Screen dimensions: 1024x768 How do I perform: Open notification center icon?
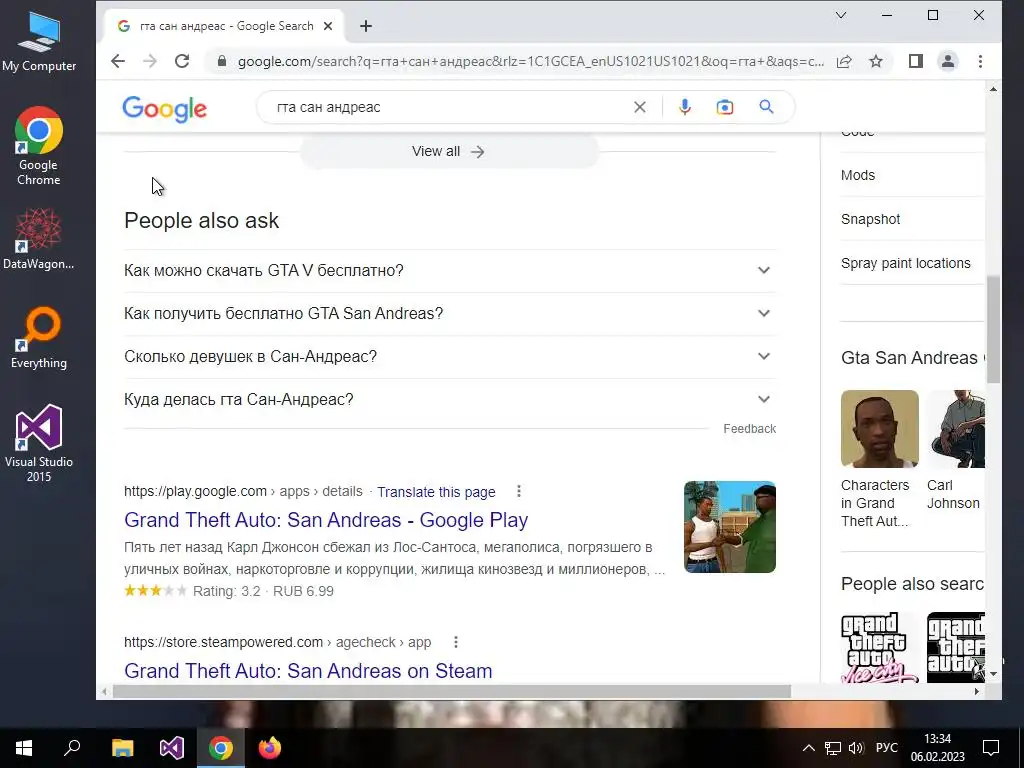click(991, 748)
